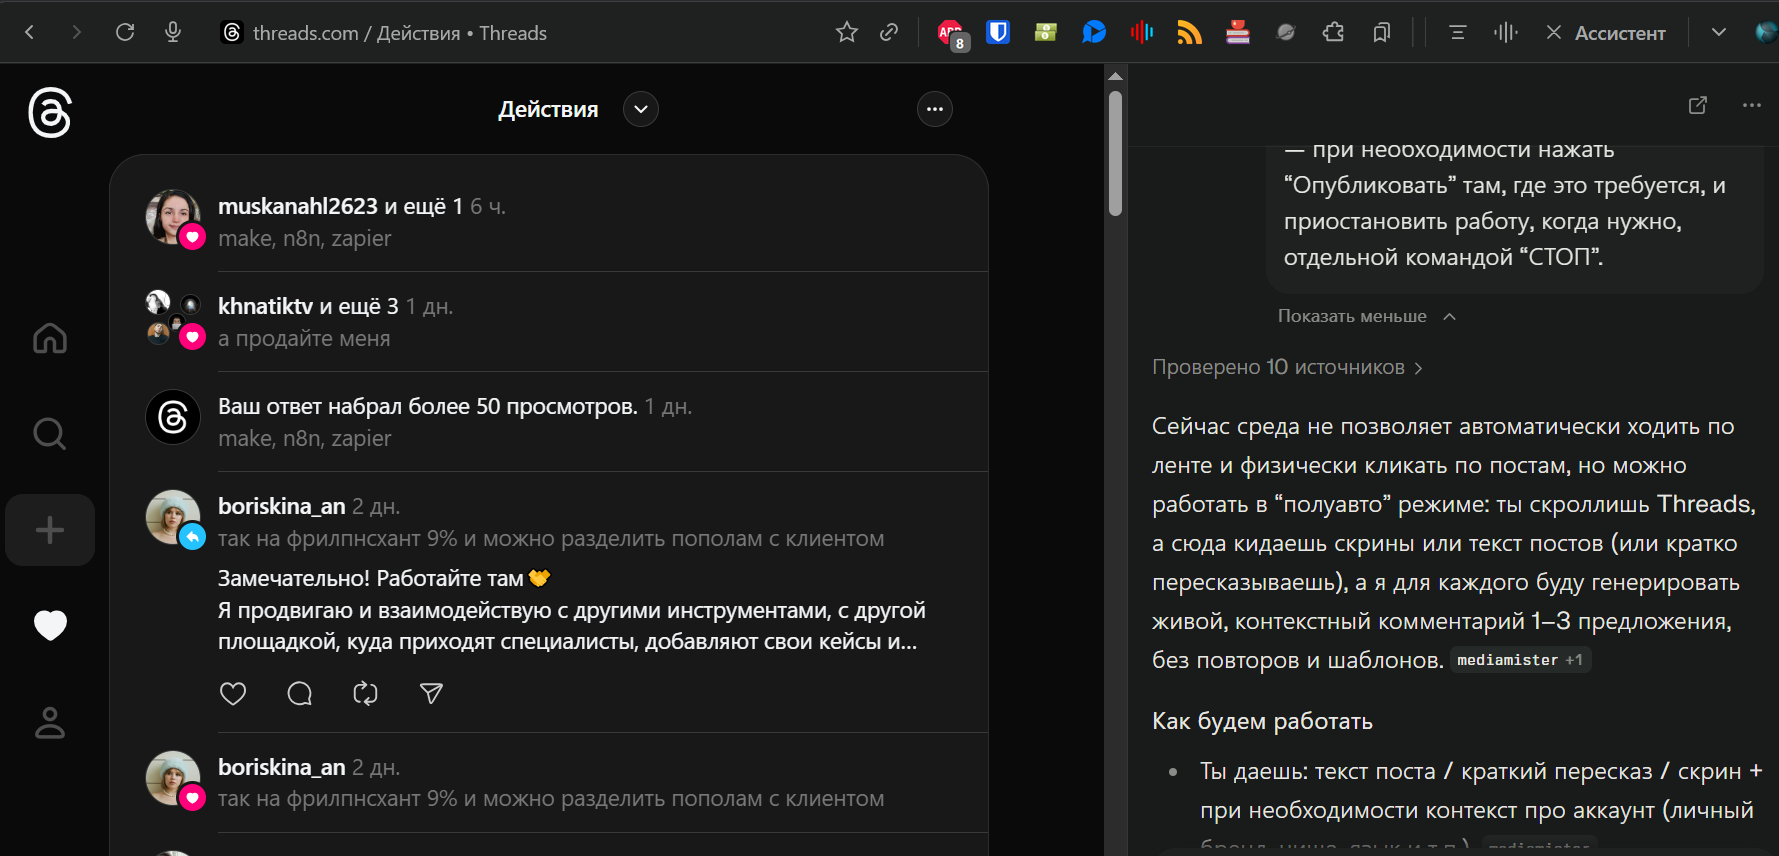This screenshot has width=1779, height=856.
Task: Open the RSS feed extension icon
Action: pyautogui.click(x=1190, y=33)
